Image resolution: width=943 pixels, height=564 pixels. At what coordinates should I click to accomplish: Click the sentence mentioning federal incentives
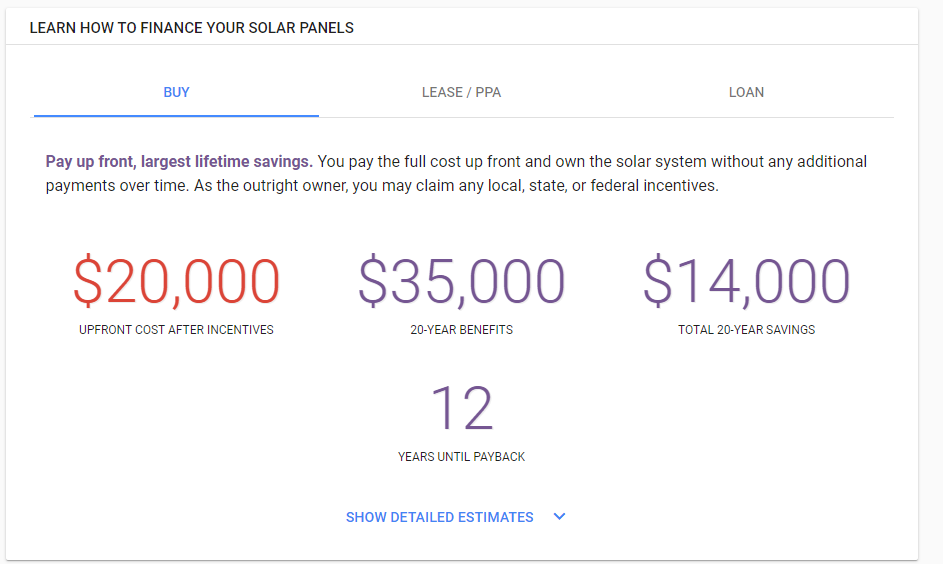click(456, 186)
